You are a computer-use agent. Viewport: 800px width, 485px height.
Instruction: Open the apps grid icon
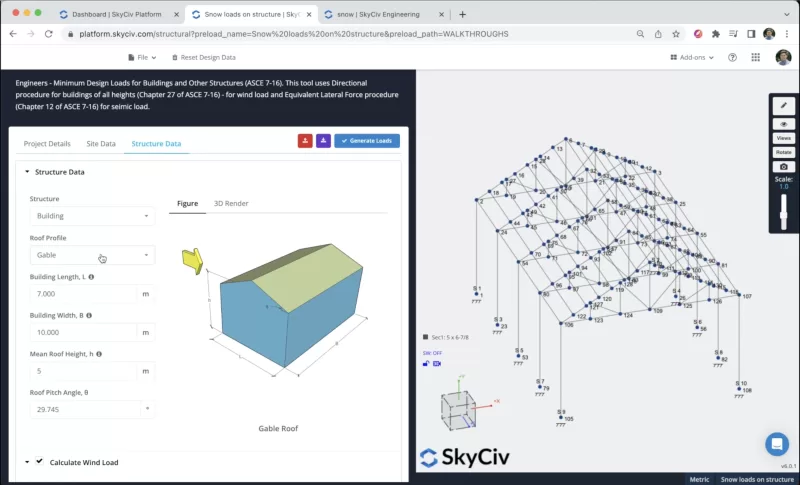pos(756,58)
